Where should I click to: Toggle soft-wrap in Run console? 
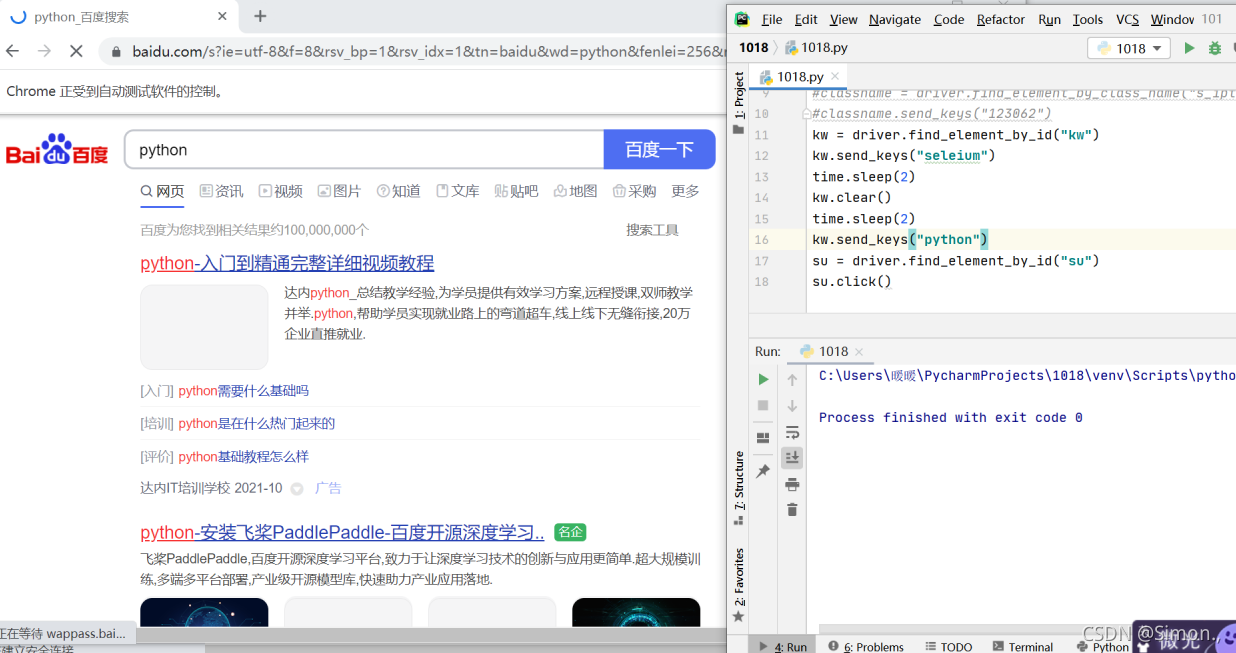[x=792, y=432]
